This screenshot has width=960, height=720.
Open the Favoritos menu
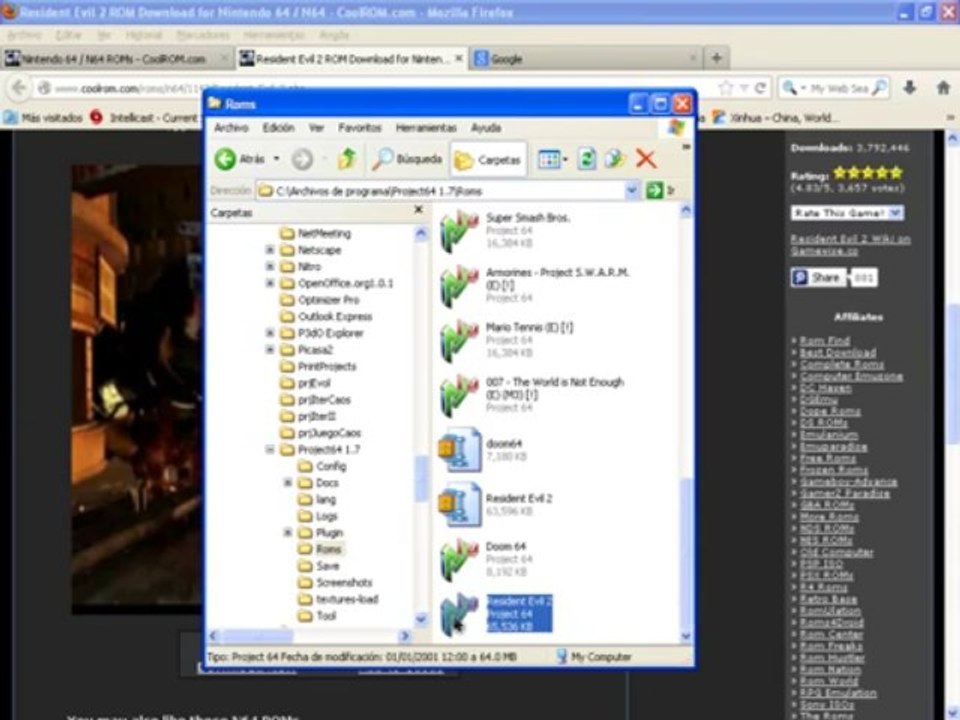[x=359, y=127]
